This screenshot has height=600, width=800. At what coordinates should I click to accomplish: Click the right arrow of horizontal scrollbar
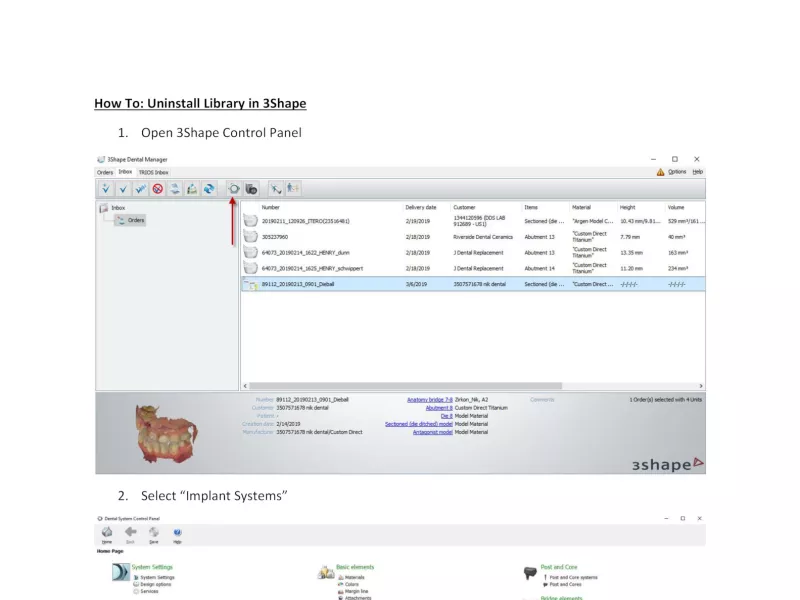pos(701,386)
